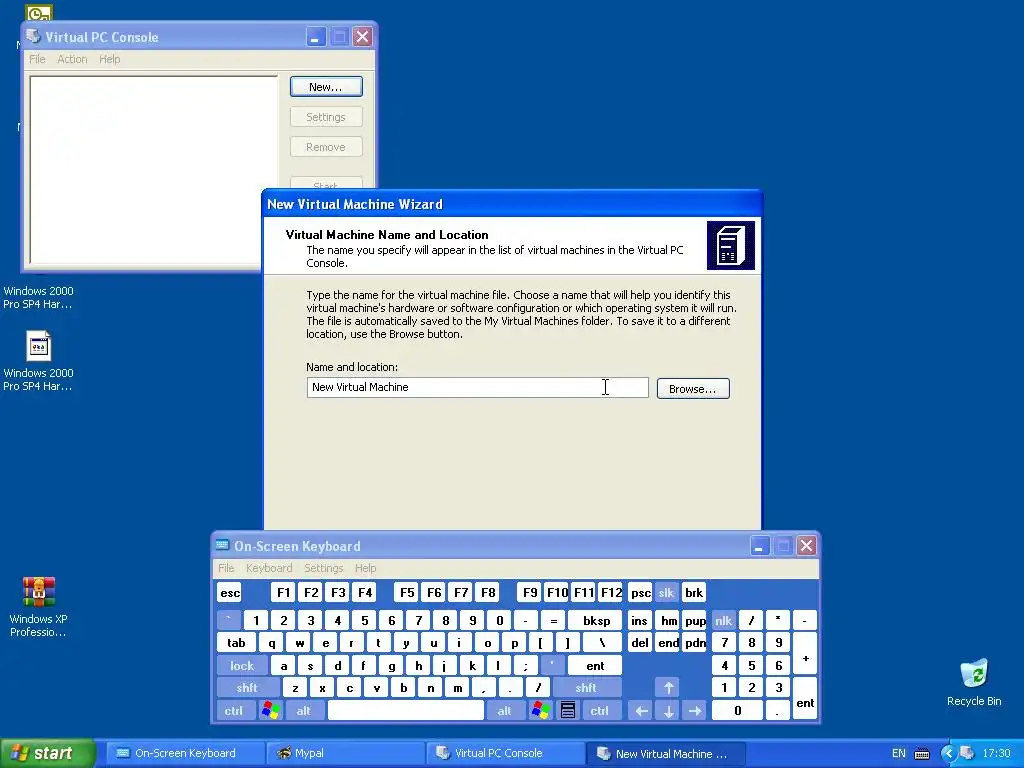Click the pdn key
The height and width of the screenshot is (768, 1024).
tap(695, 643)
